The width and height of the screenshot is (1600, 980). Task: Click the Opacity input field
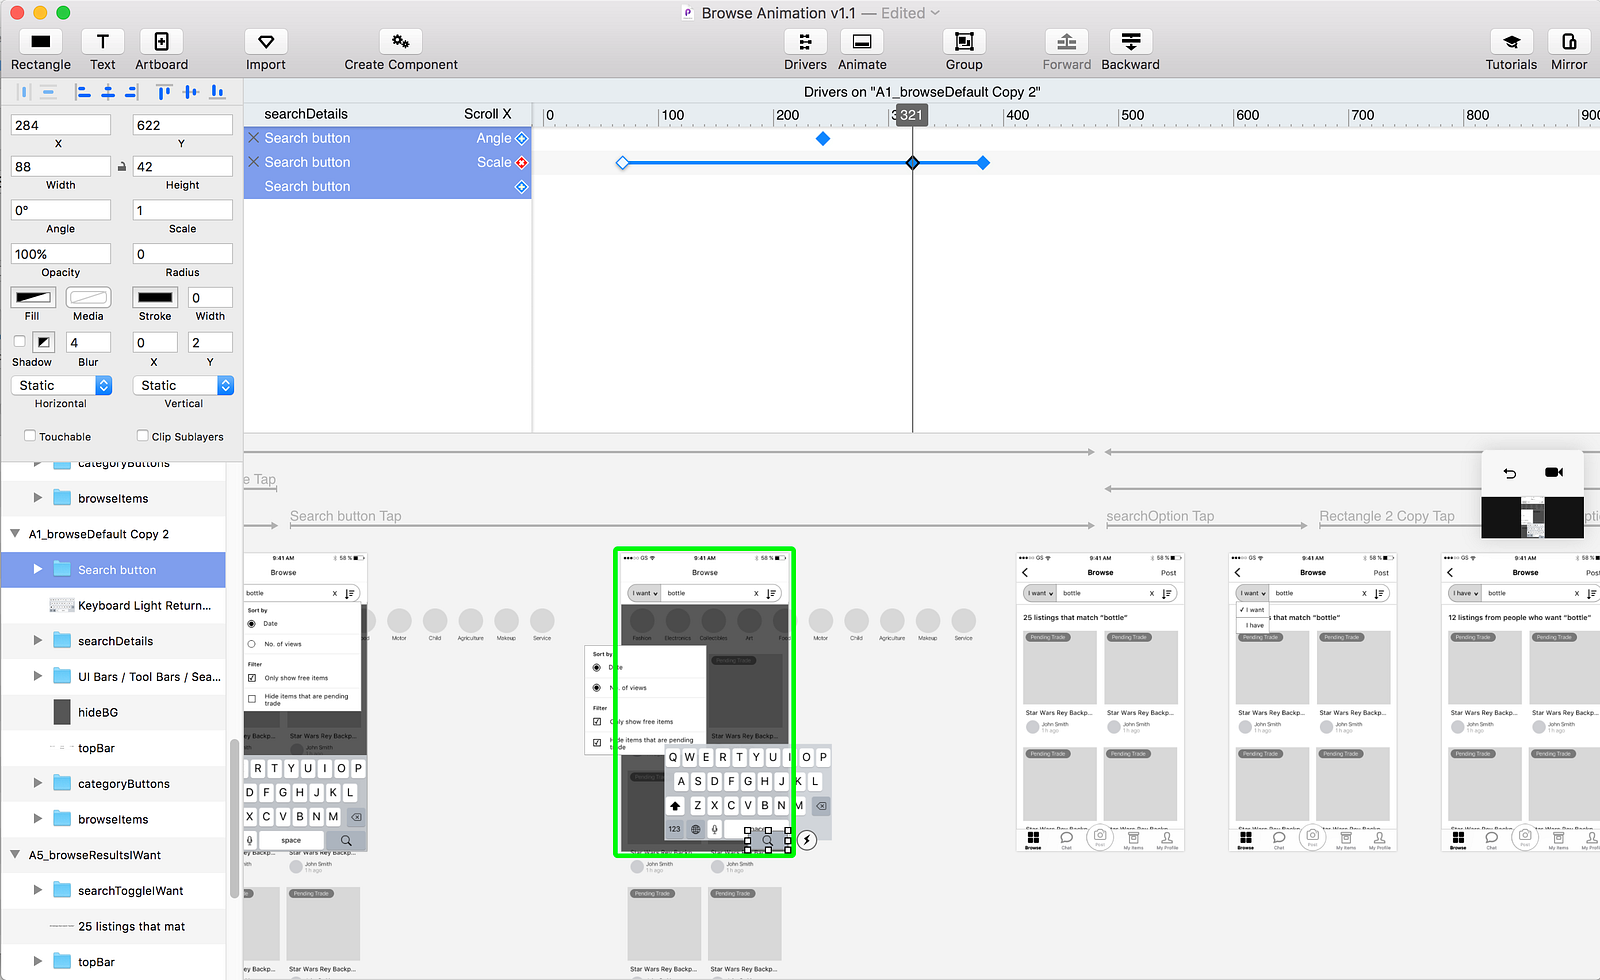pyautogui.click(x=61, y=254)
